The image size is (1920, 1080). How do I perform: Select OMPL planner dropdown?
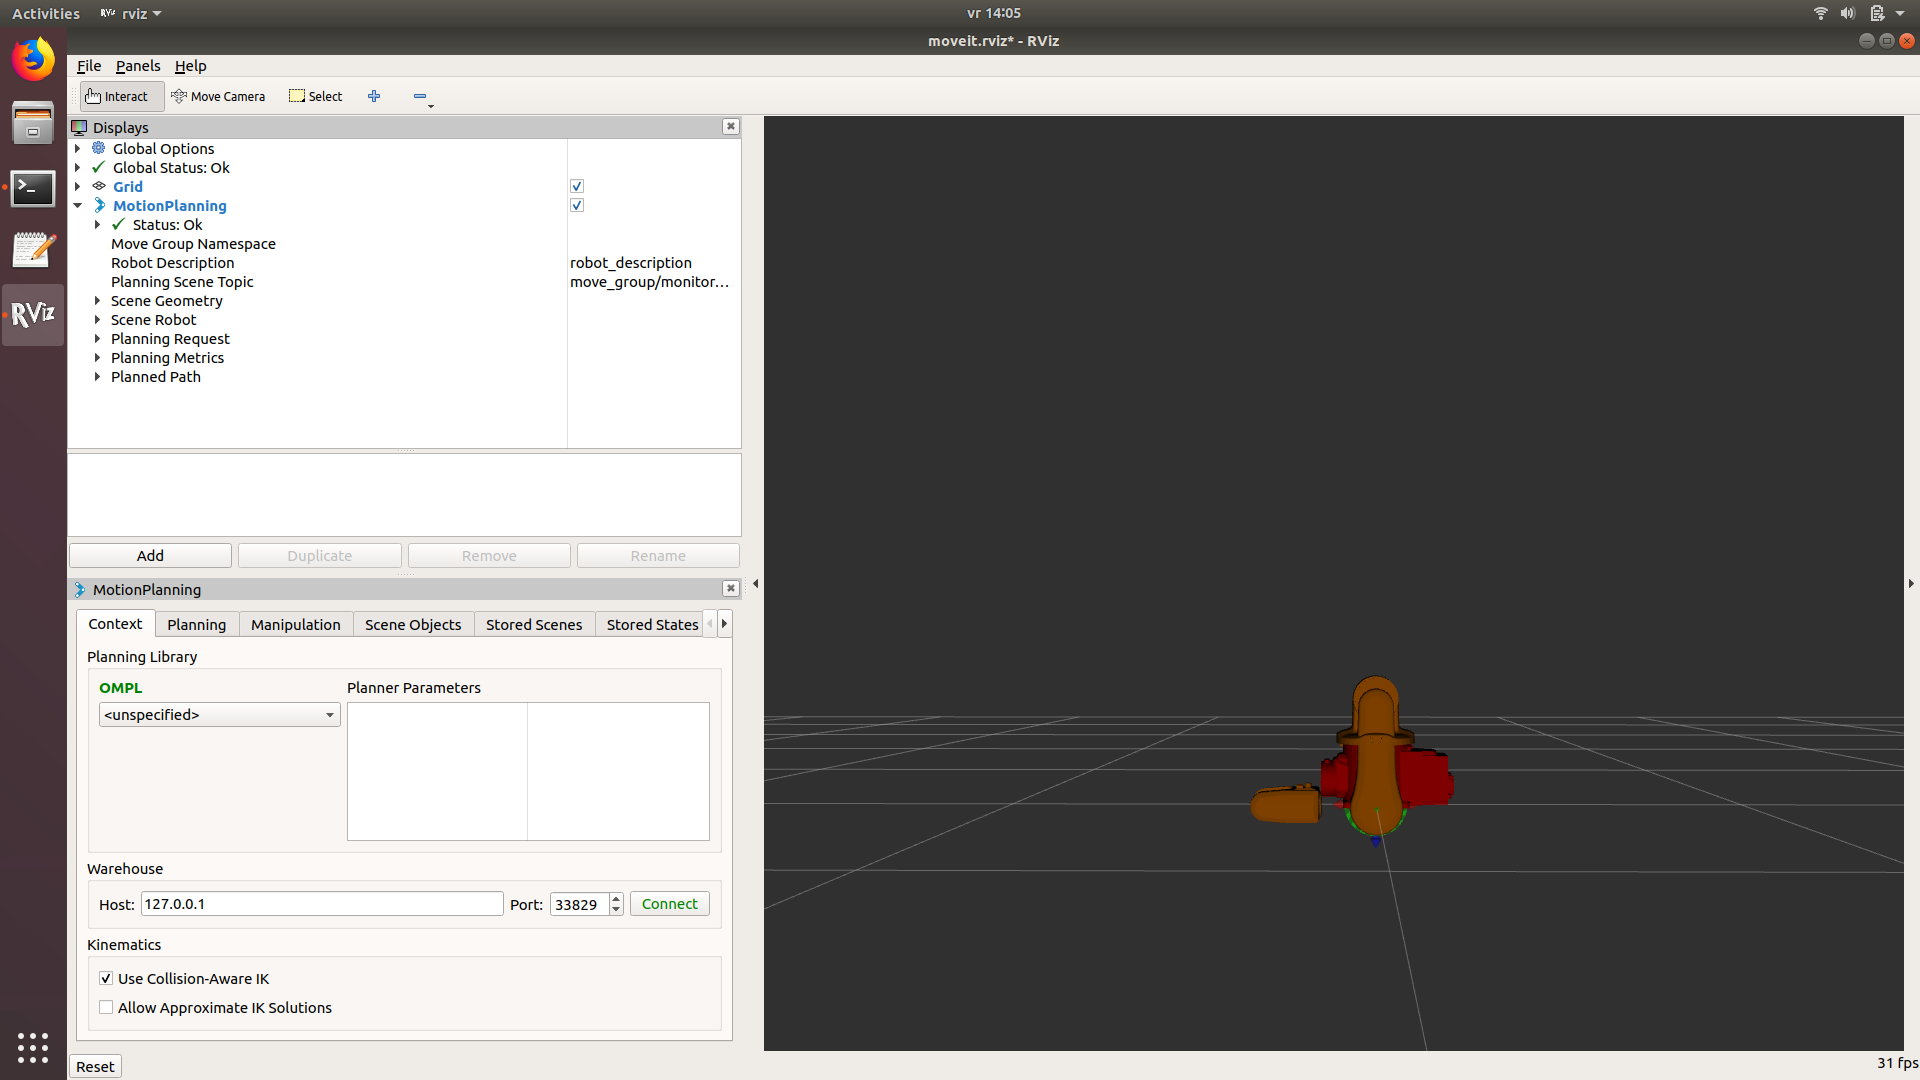pos(218,713)
